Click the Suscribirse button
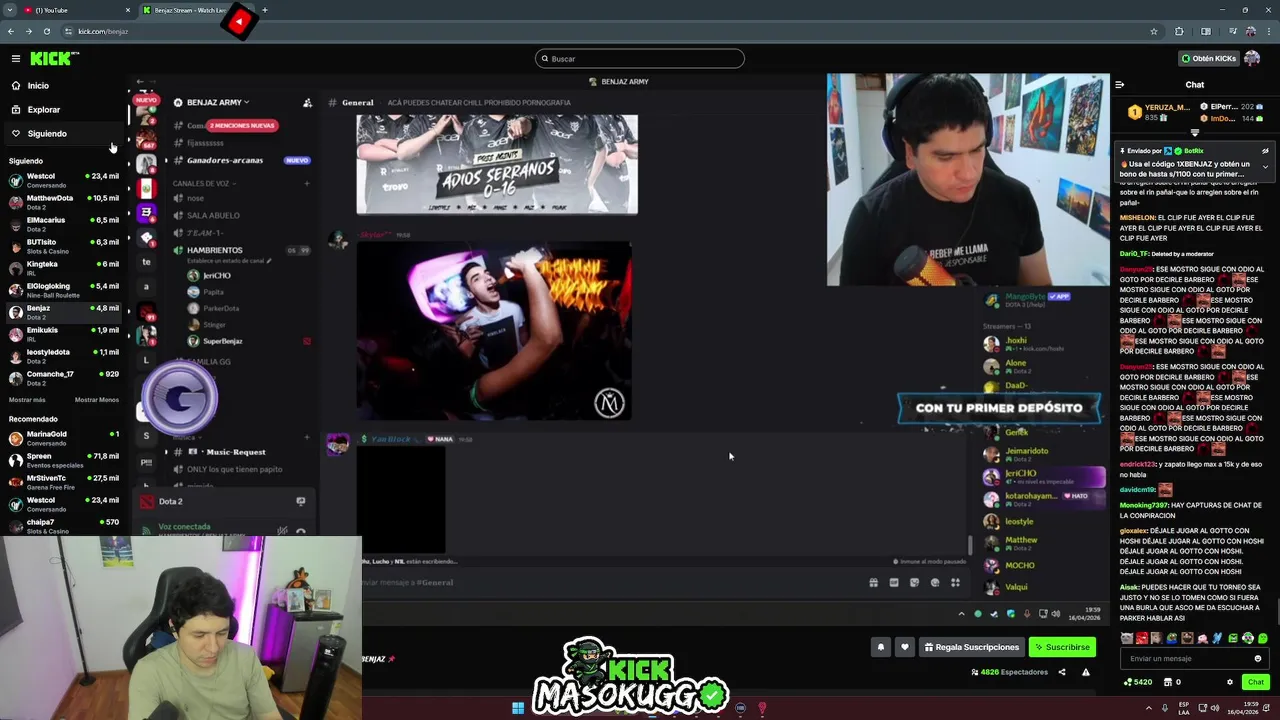This screenshot has height=720, width=1280. pos(1062,647)
